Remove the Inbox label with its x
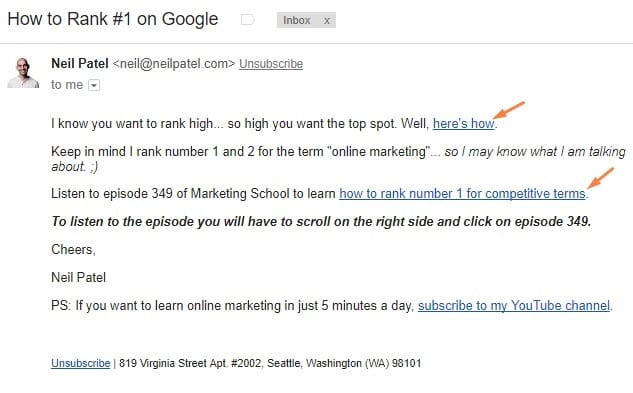Image resolution: width=633 pixels, height=393 pixels. tap(327, 21)
